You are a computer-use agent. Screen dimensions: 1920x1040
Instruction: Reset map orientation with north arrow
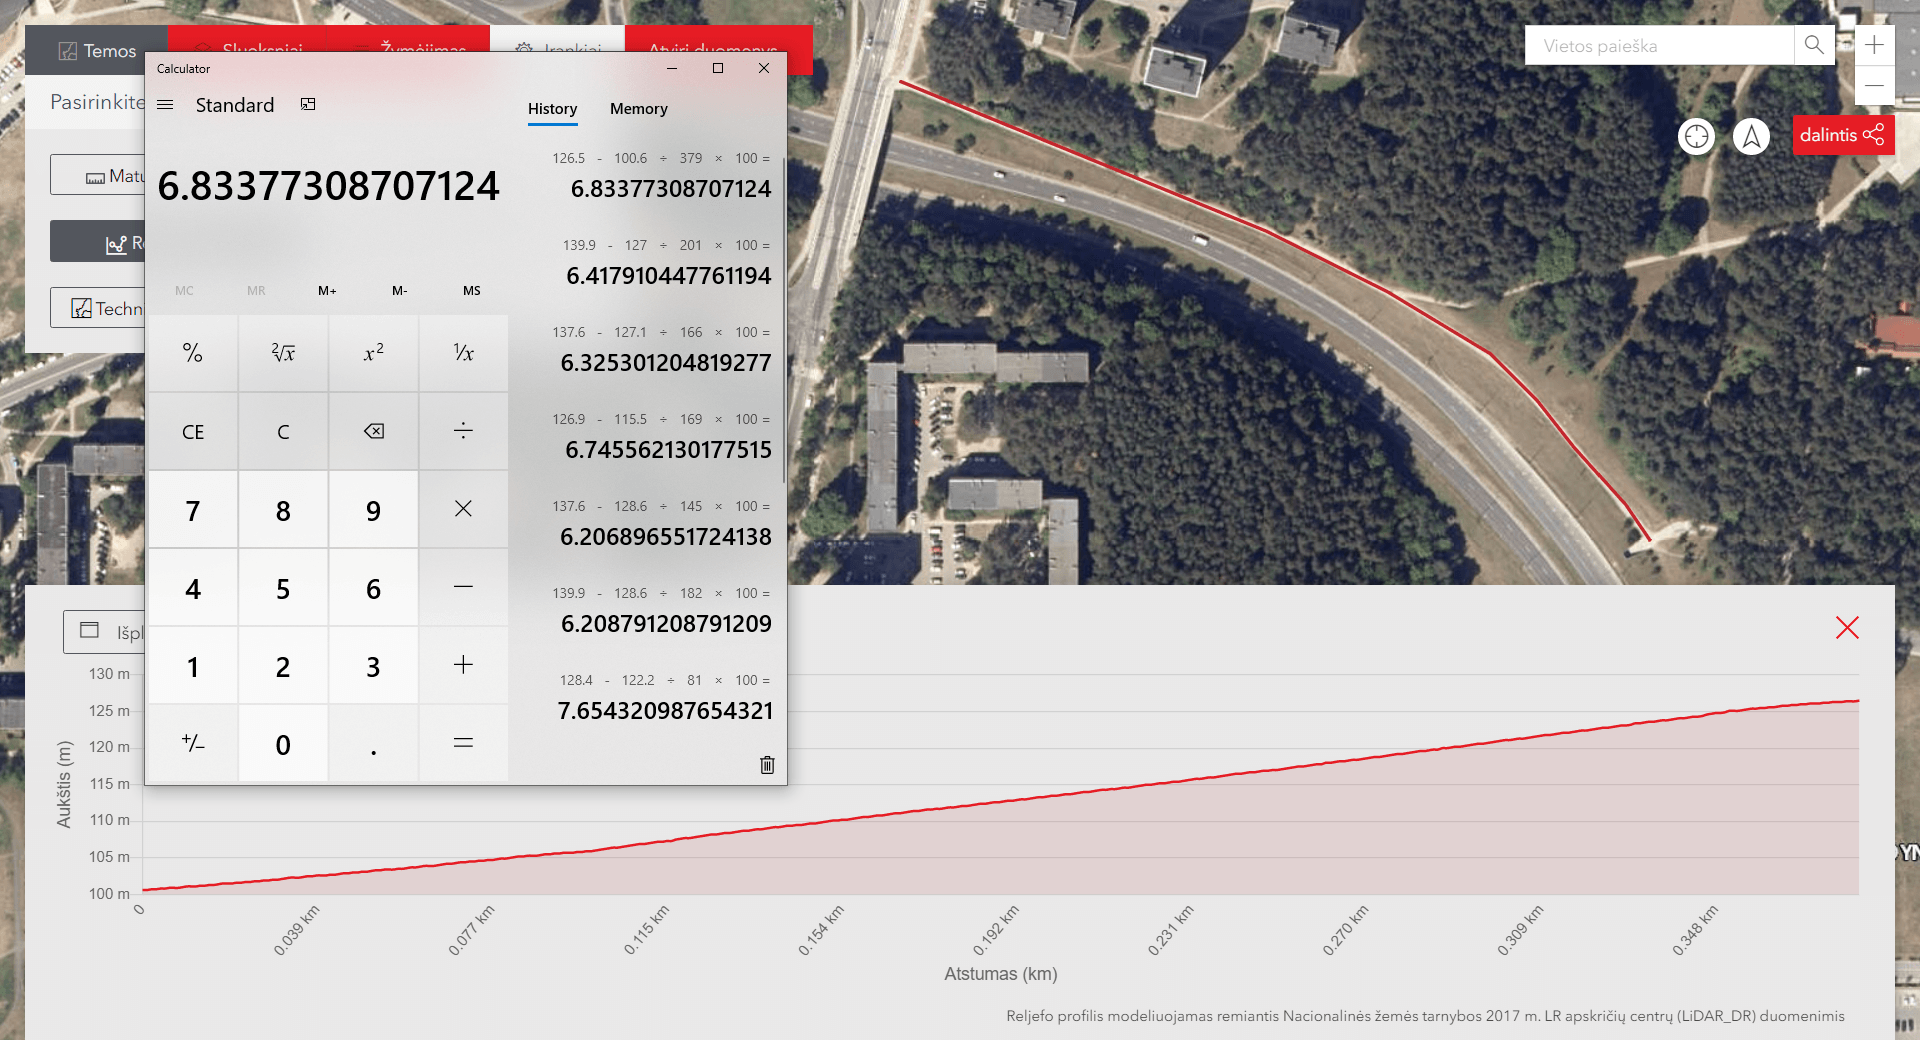click(1751, 136)
